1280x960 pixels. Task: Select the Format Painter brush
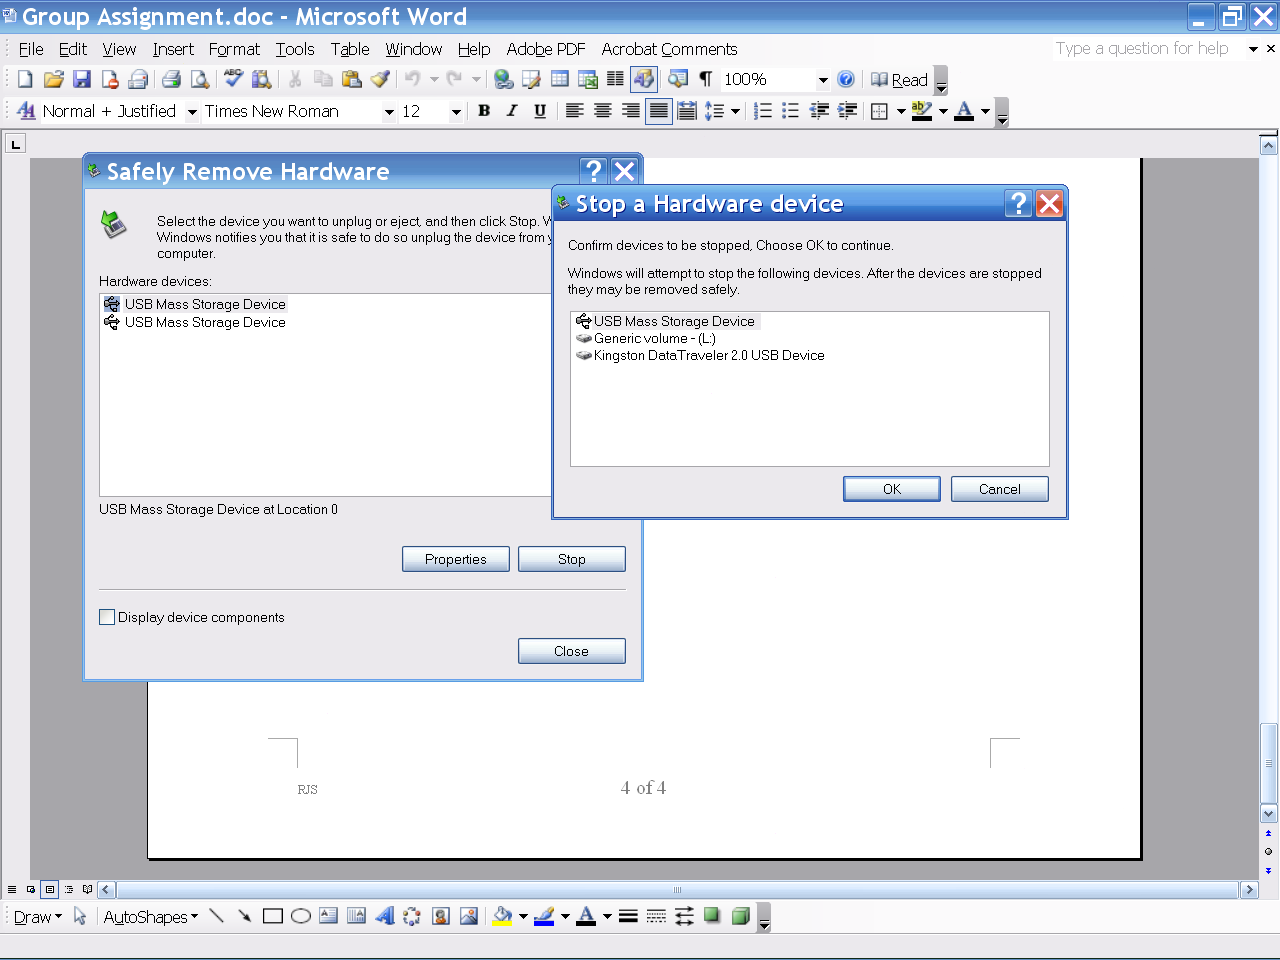point(379,79)
